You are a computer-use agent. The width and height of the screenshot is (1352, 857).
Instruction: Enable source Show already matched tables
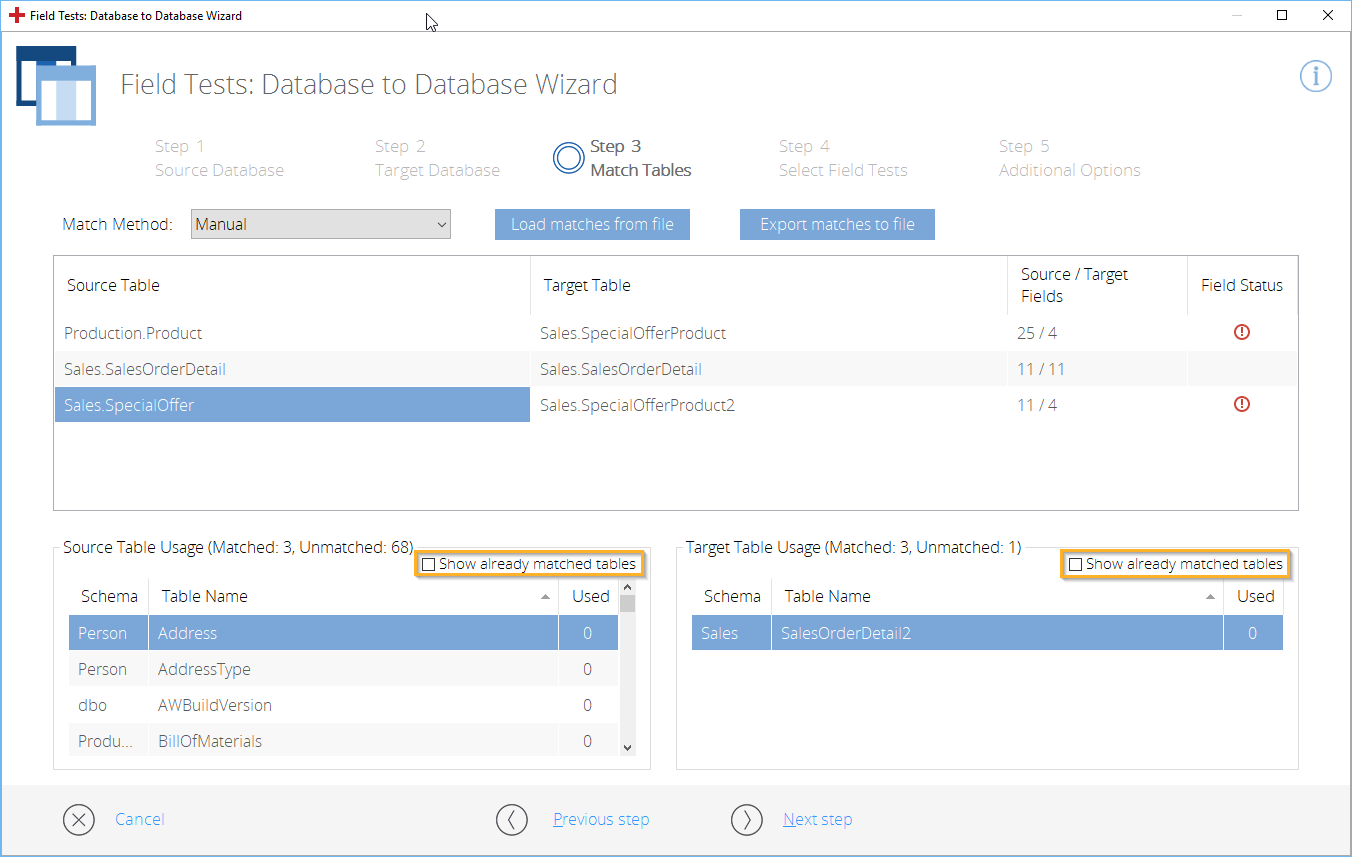click(x=429, y=565)
